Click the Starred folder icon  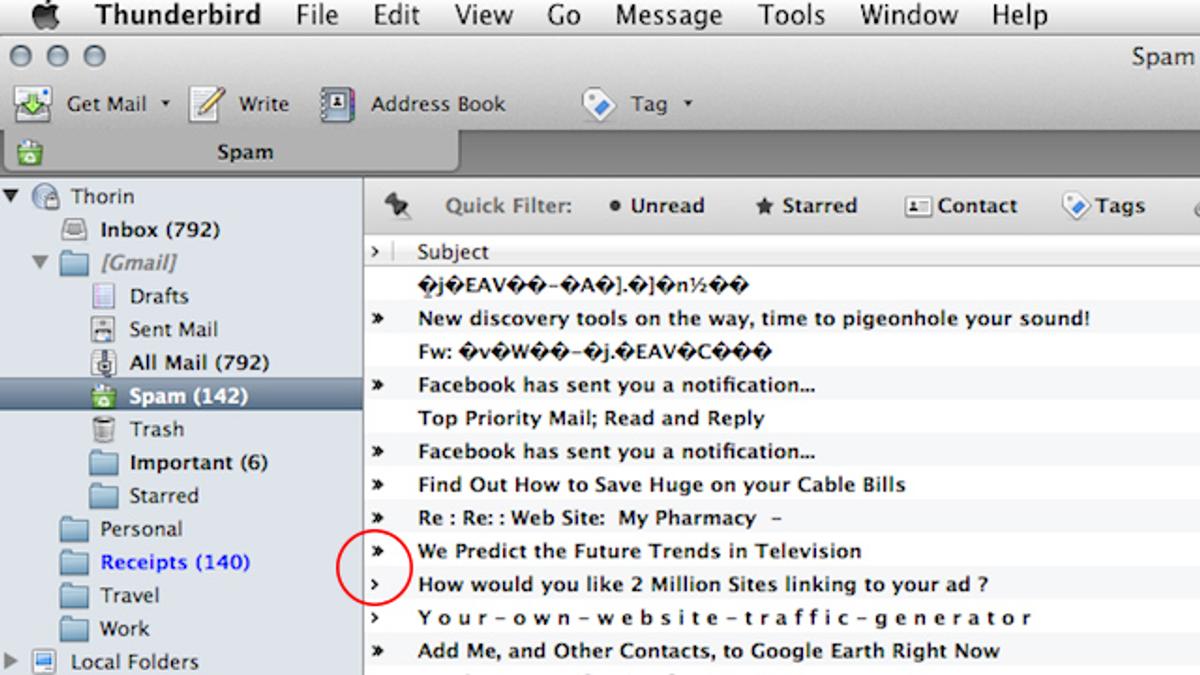pos(103,496)
